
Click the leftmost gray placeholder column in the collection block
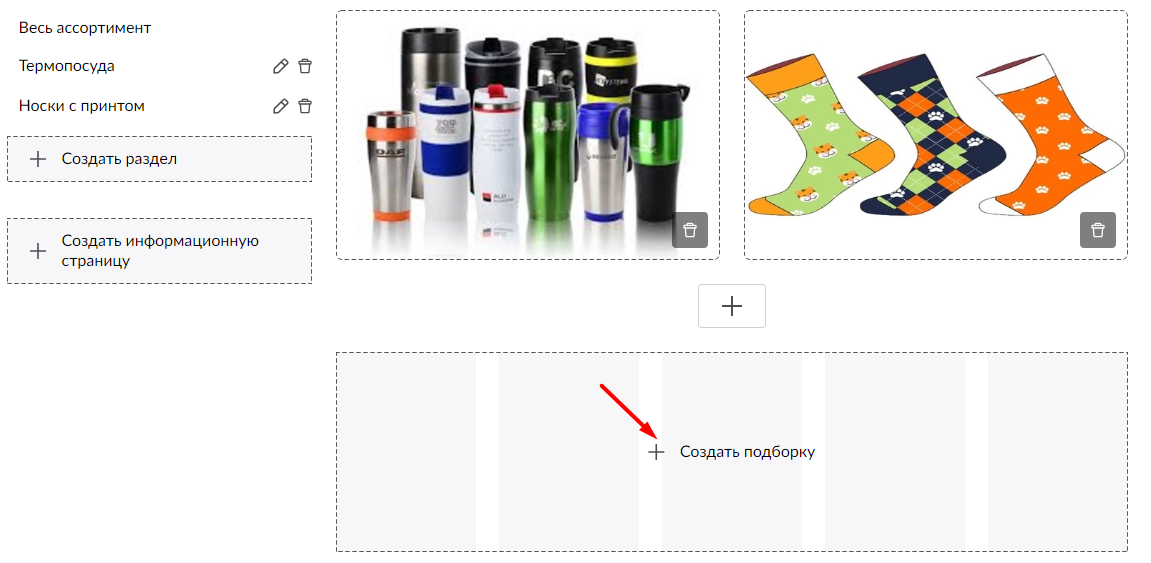coord(407,452)
